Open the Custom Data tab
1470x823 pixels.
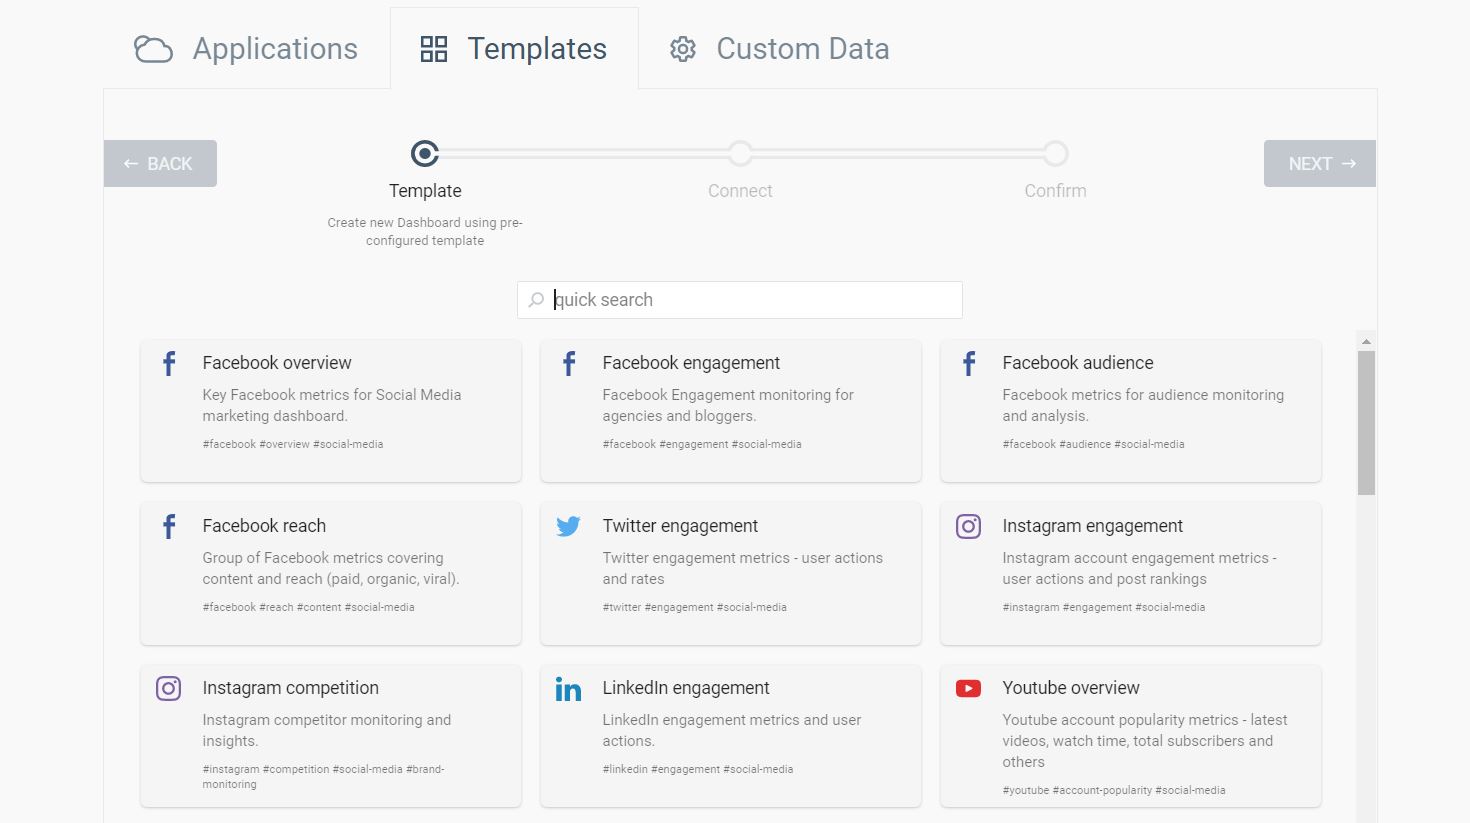click(x=779, y=48)
